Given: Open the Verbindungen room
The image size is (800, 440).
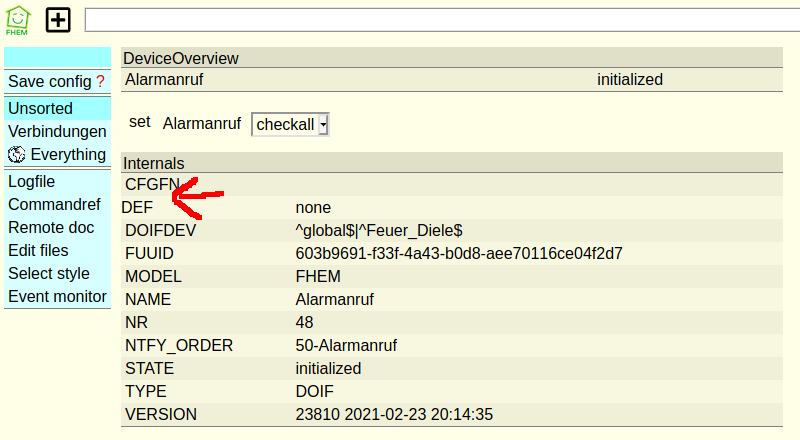Looking at the screenshot, I should [x=57, y=131].
